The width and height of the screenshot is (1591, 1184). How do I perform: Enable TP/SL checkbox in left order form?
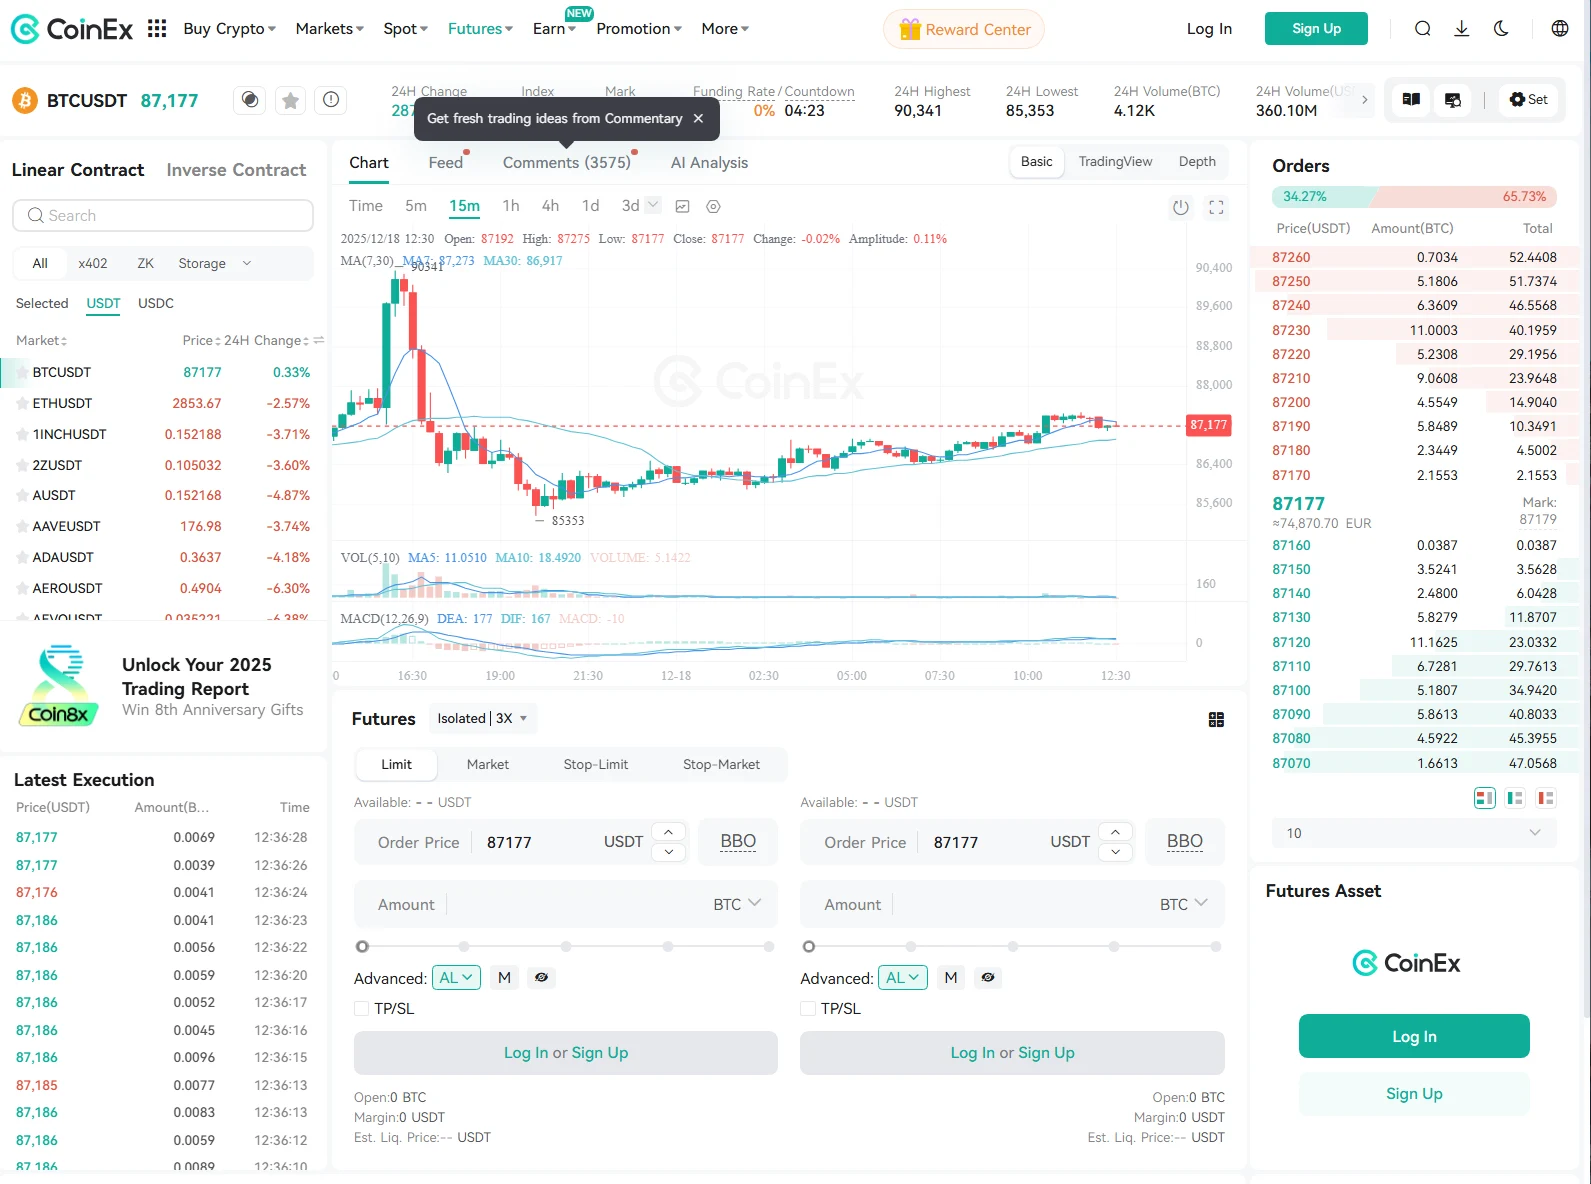pos(362,1009)
